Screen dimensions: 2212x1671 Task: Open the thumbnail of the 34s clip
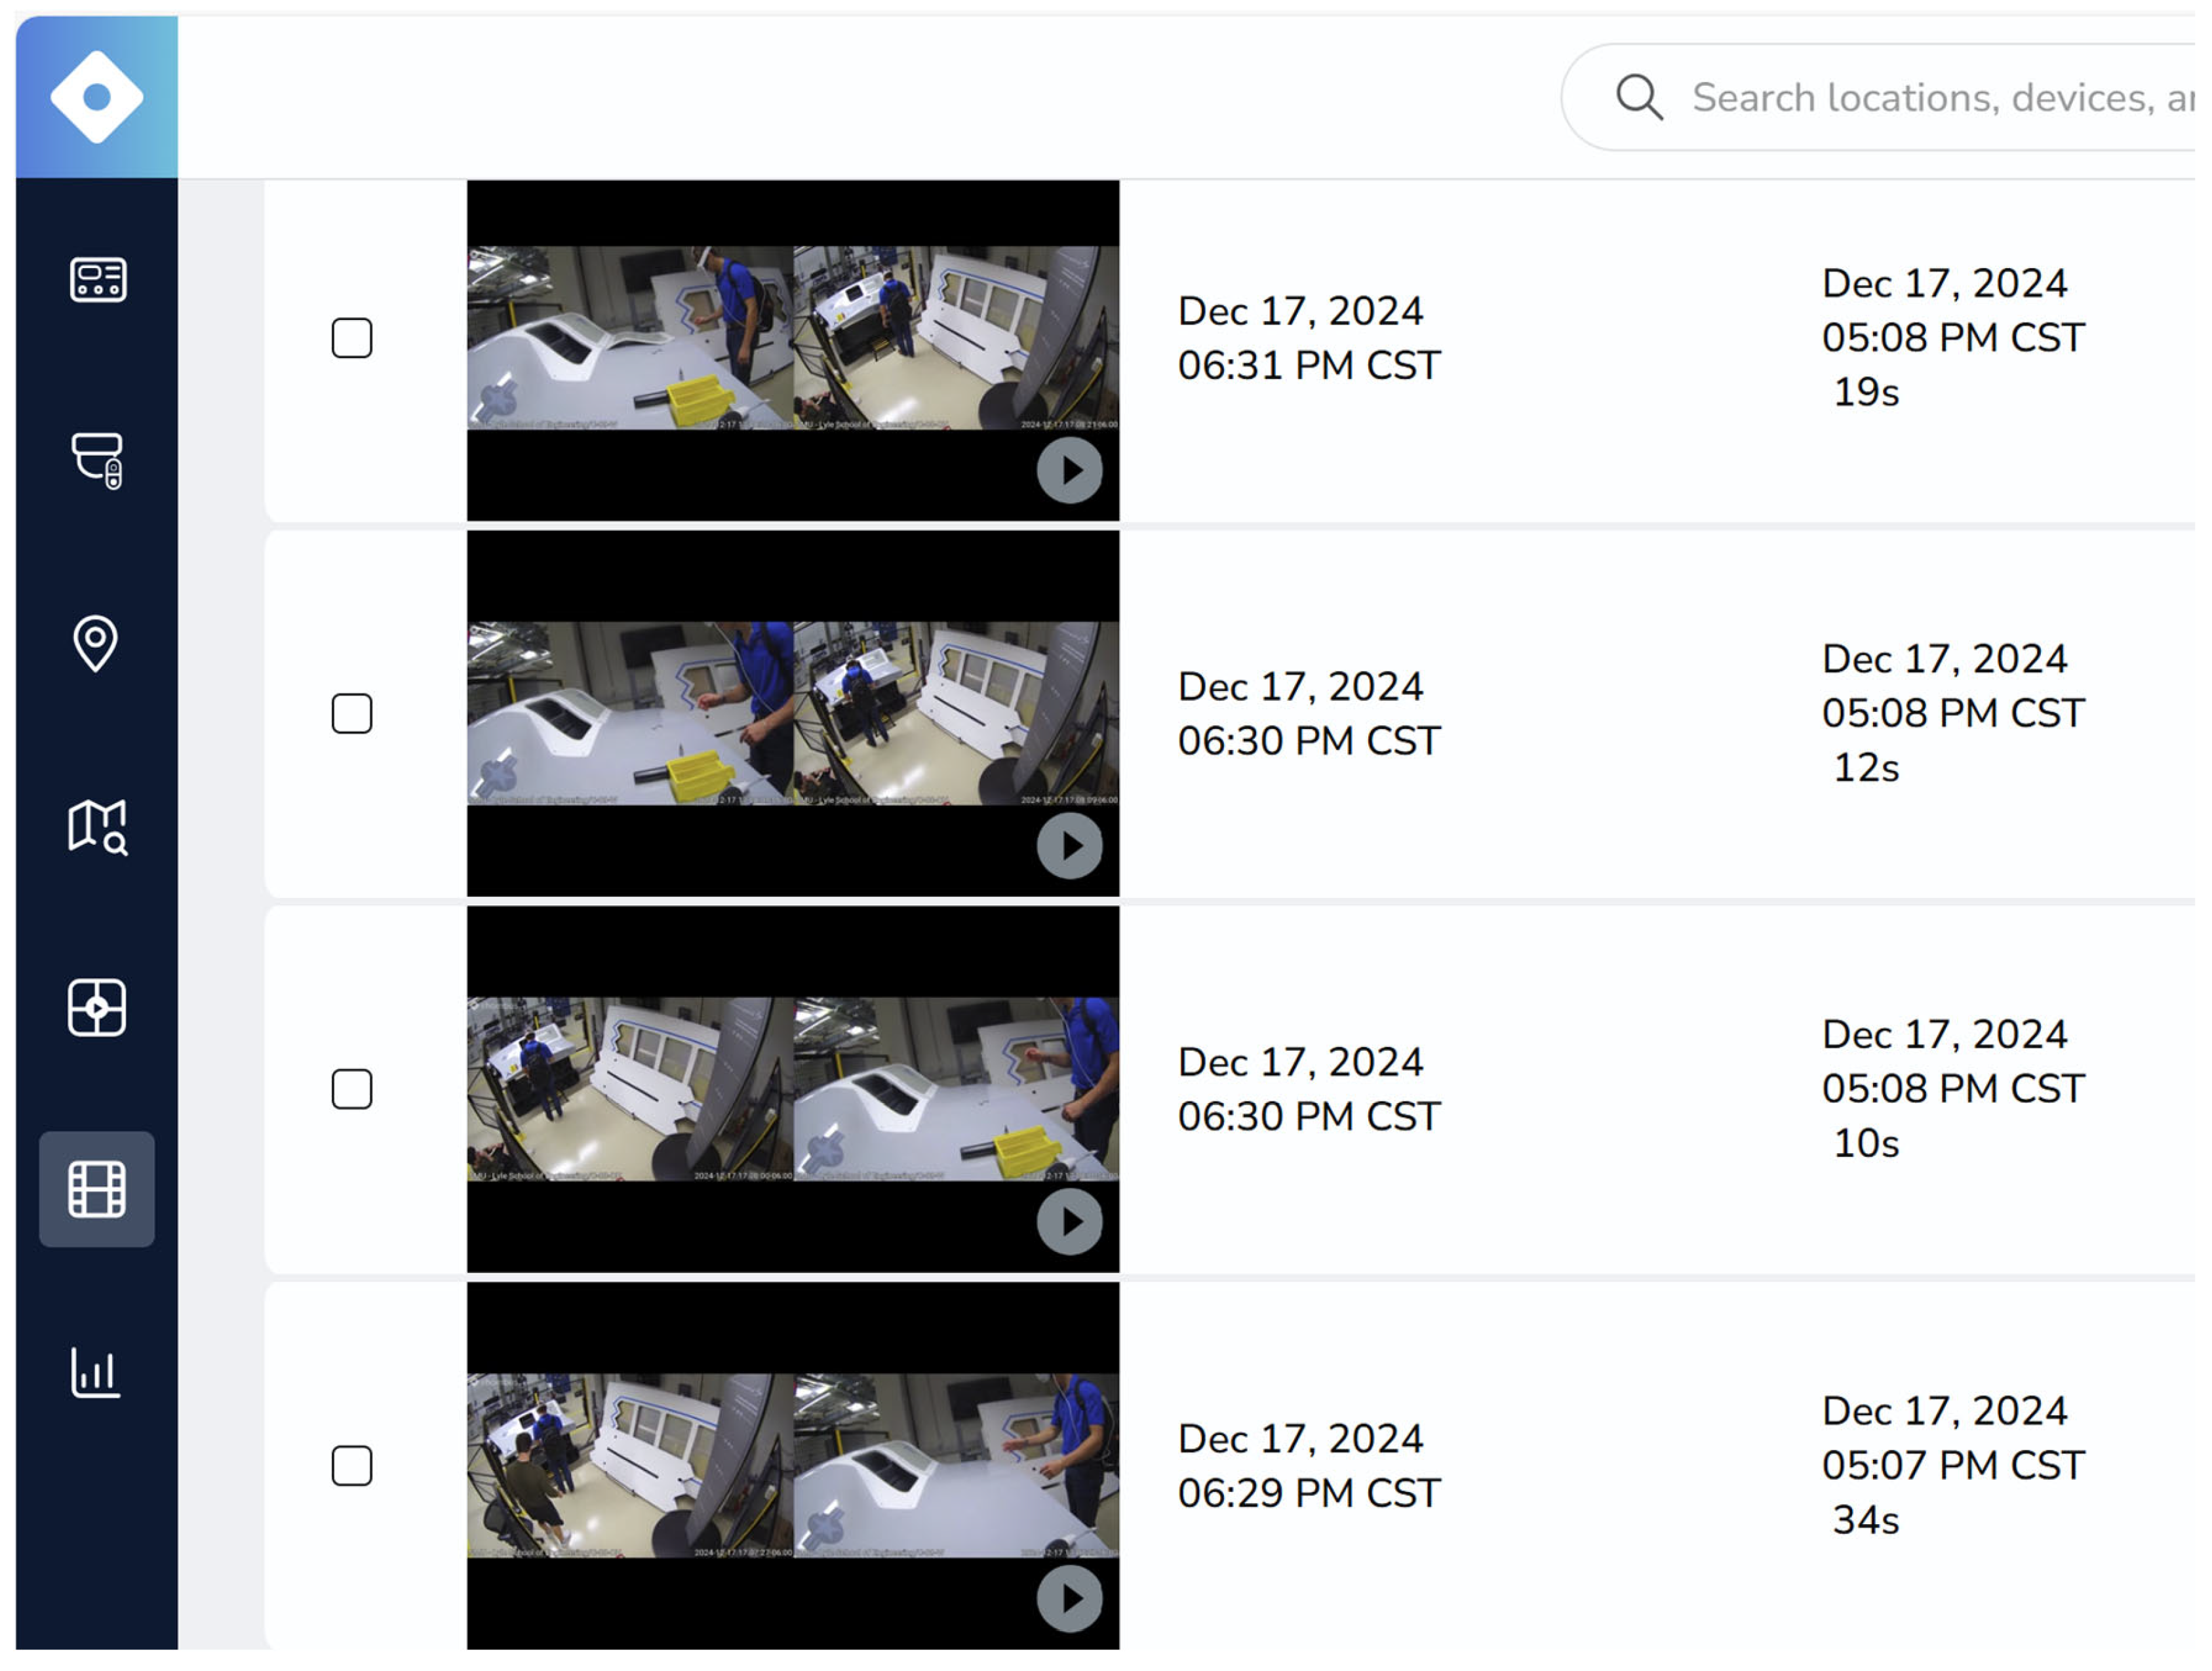click(780, 1466)
